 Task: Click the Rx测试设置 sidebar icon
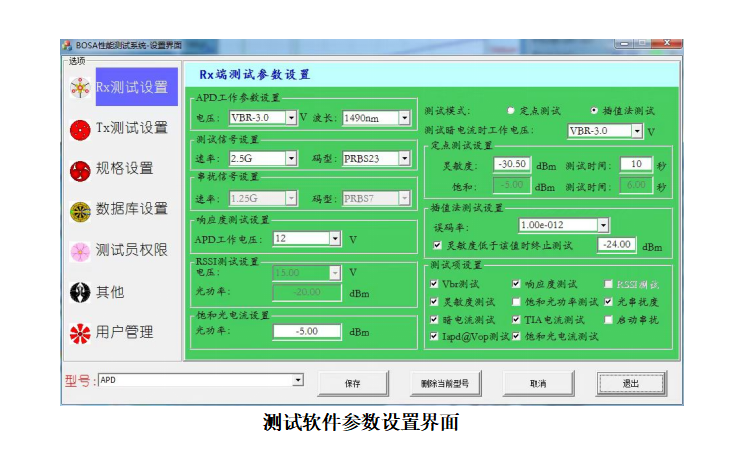[80, 88]
